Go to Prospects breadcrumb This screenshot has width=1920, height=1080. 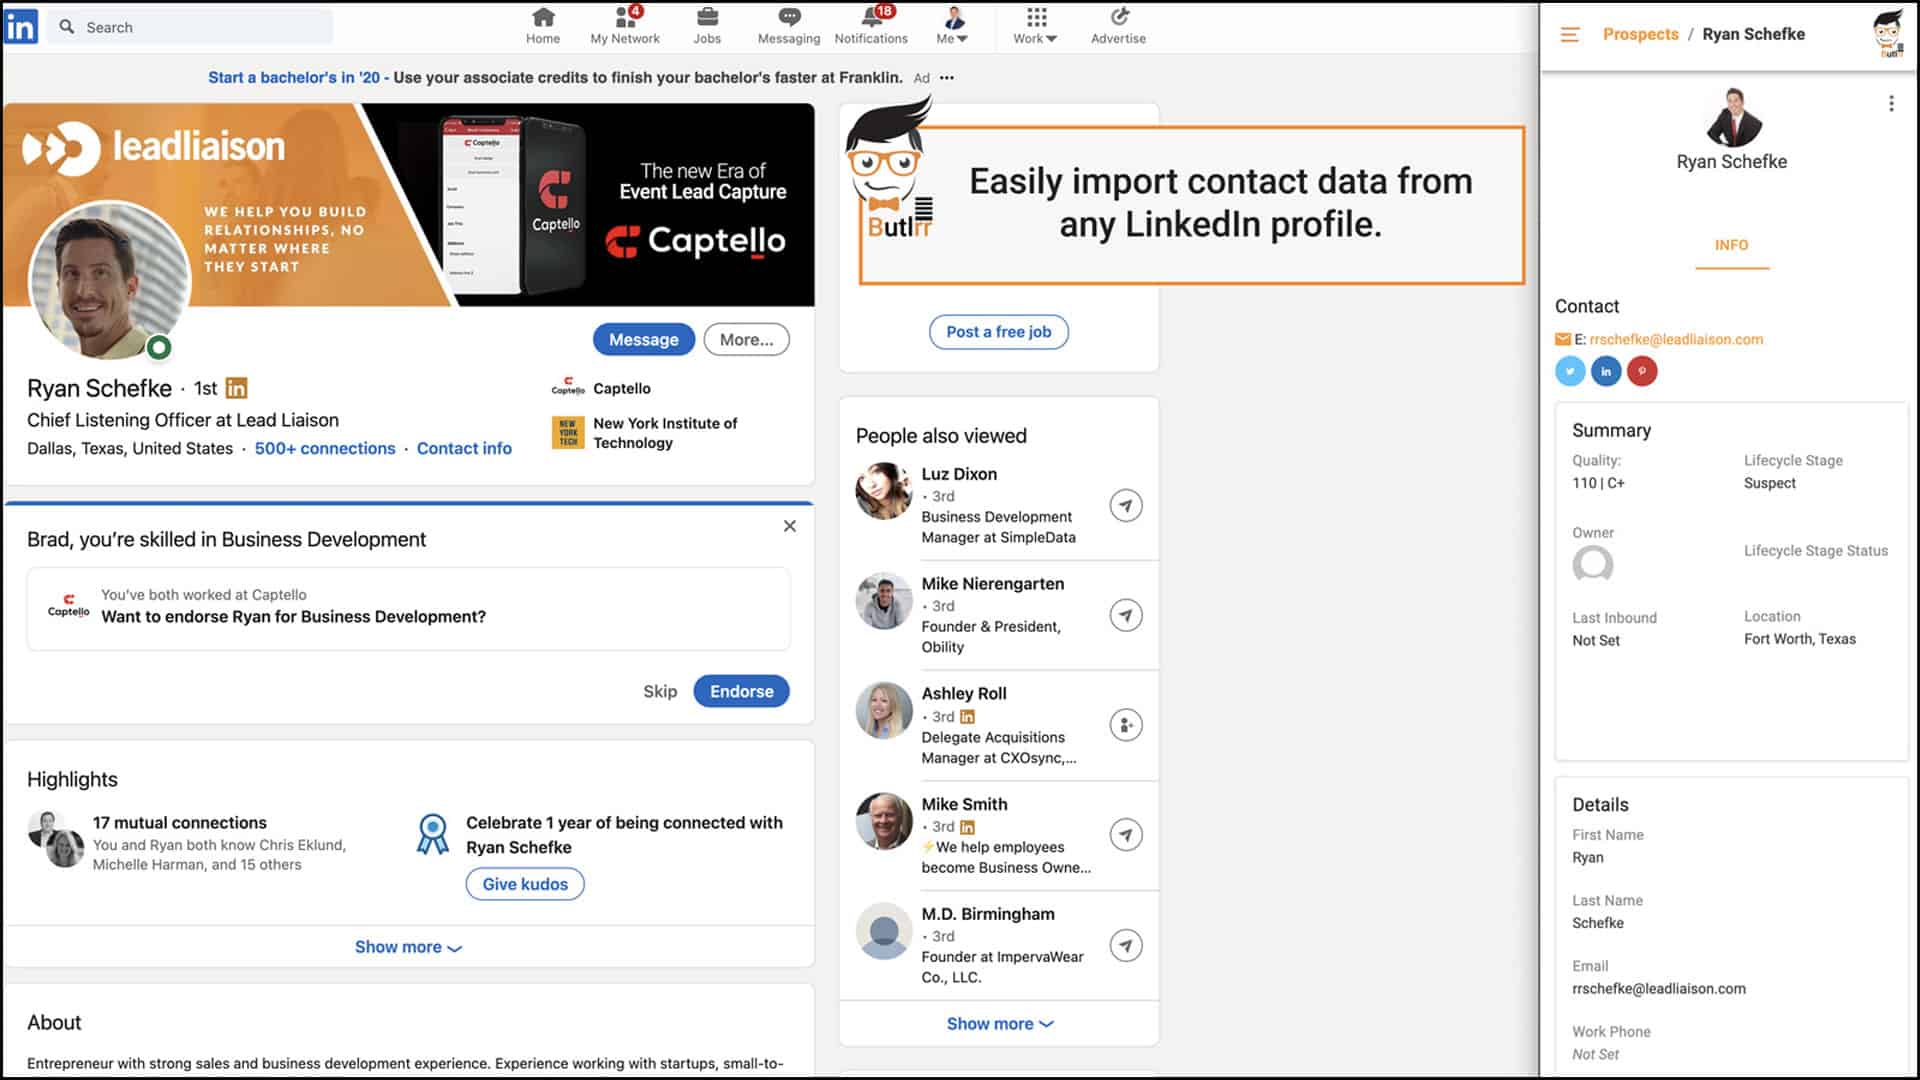tap(1640, 34)
